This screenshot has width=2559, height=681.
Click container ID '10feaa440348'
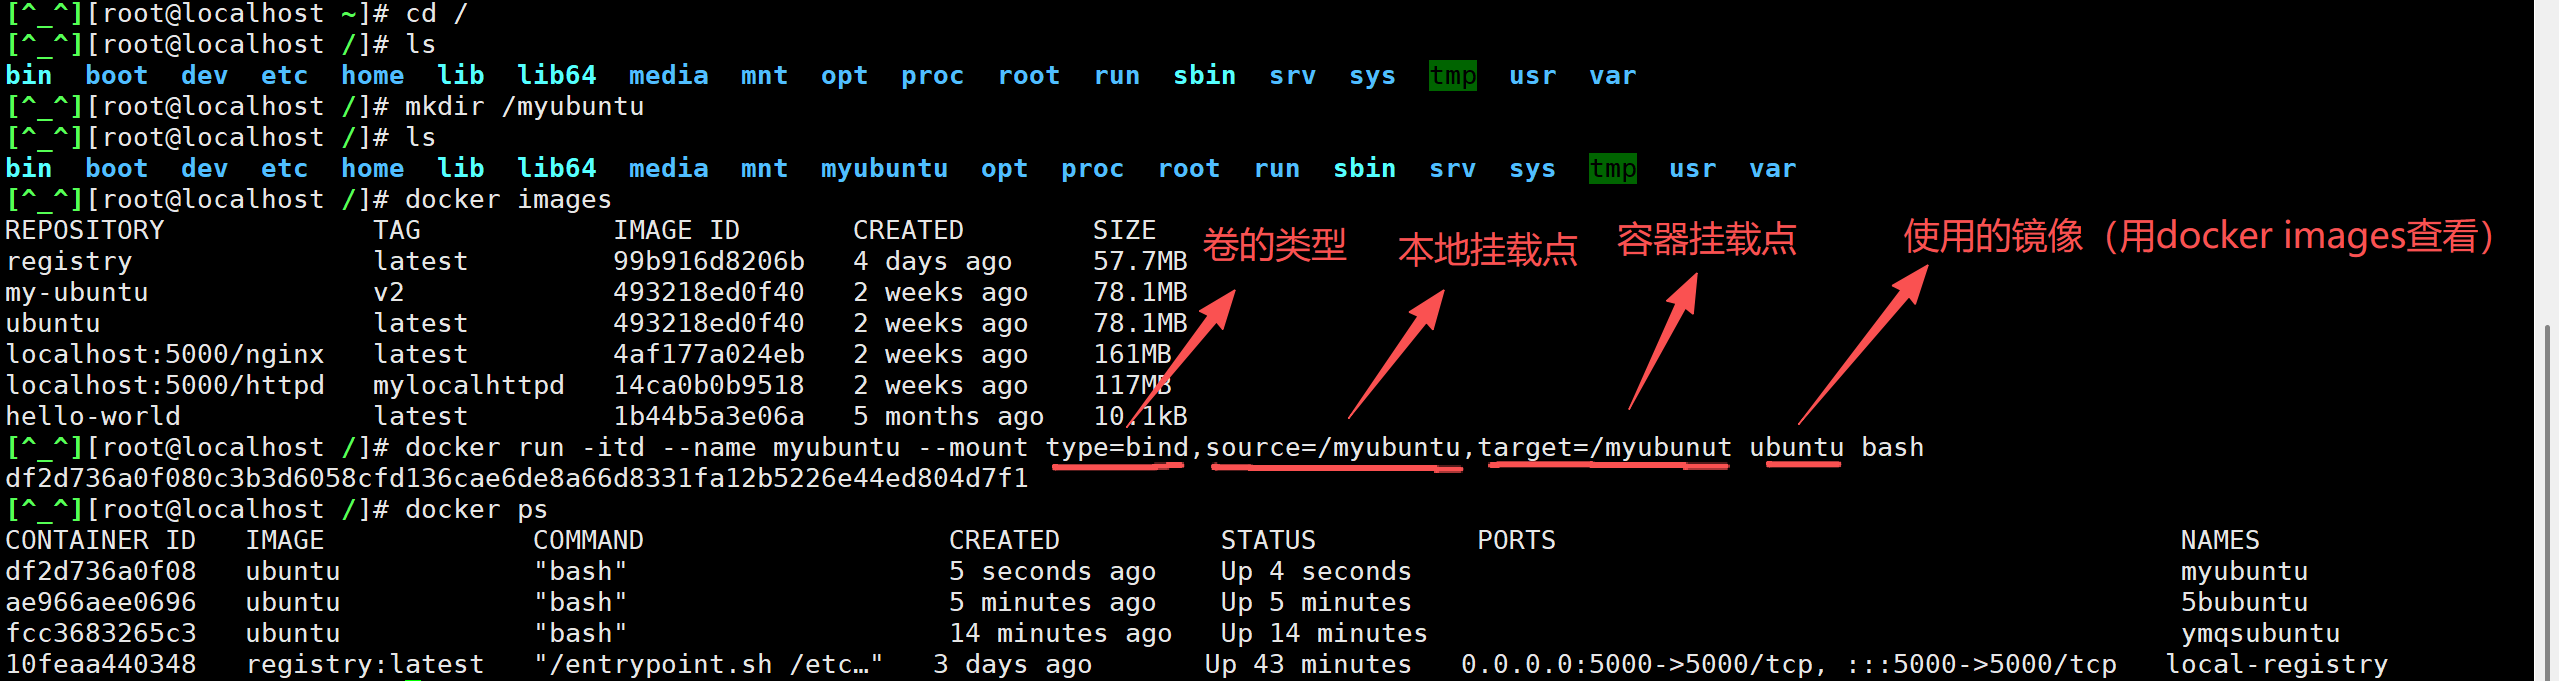[101, 665]
